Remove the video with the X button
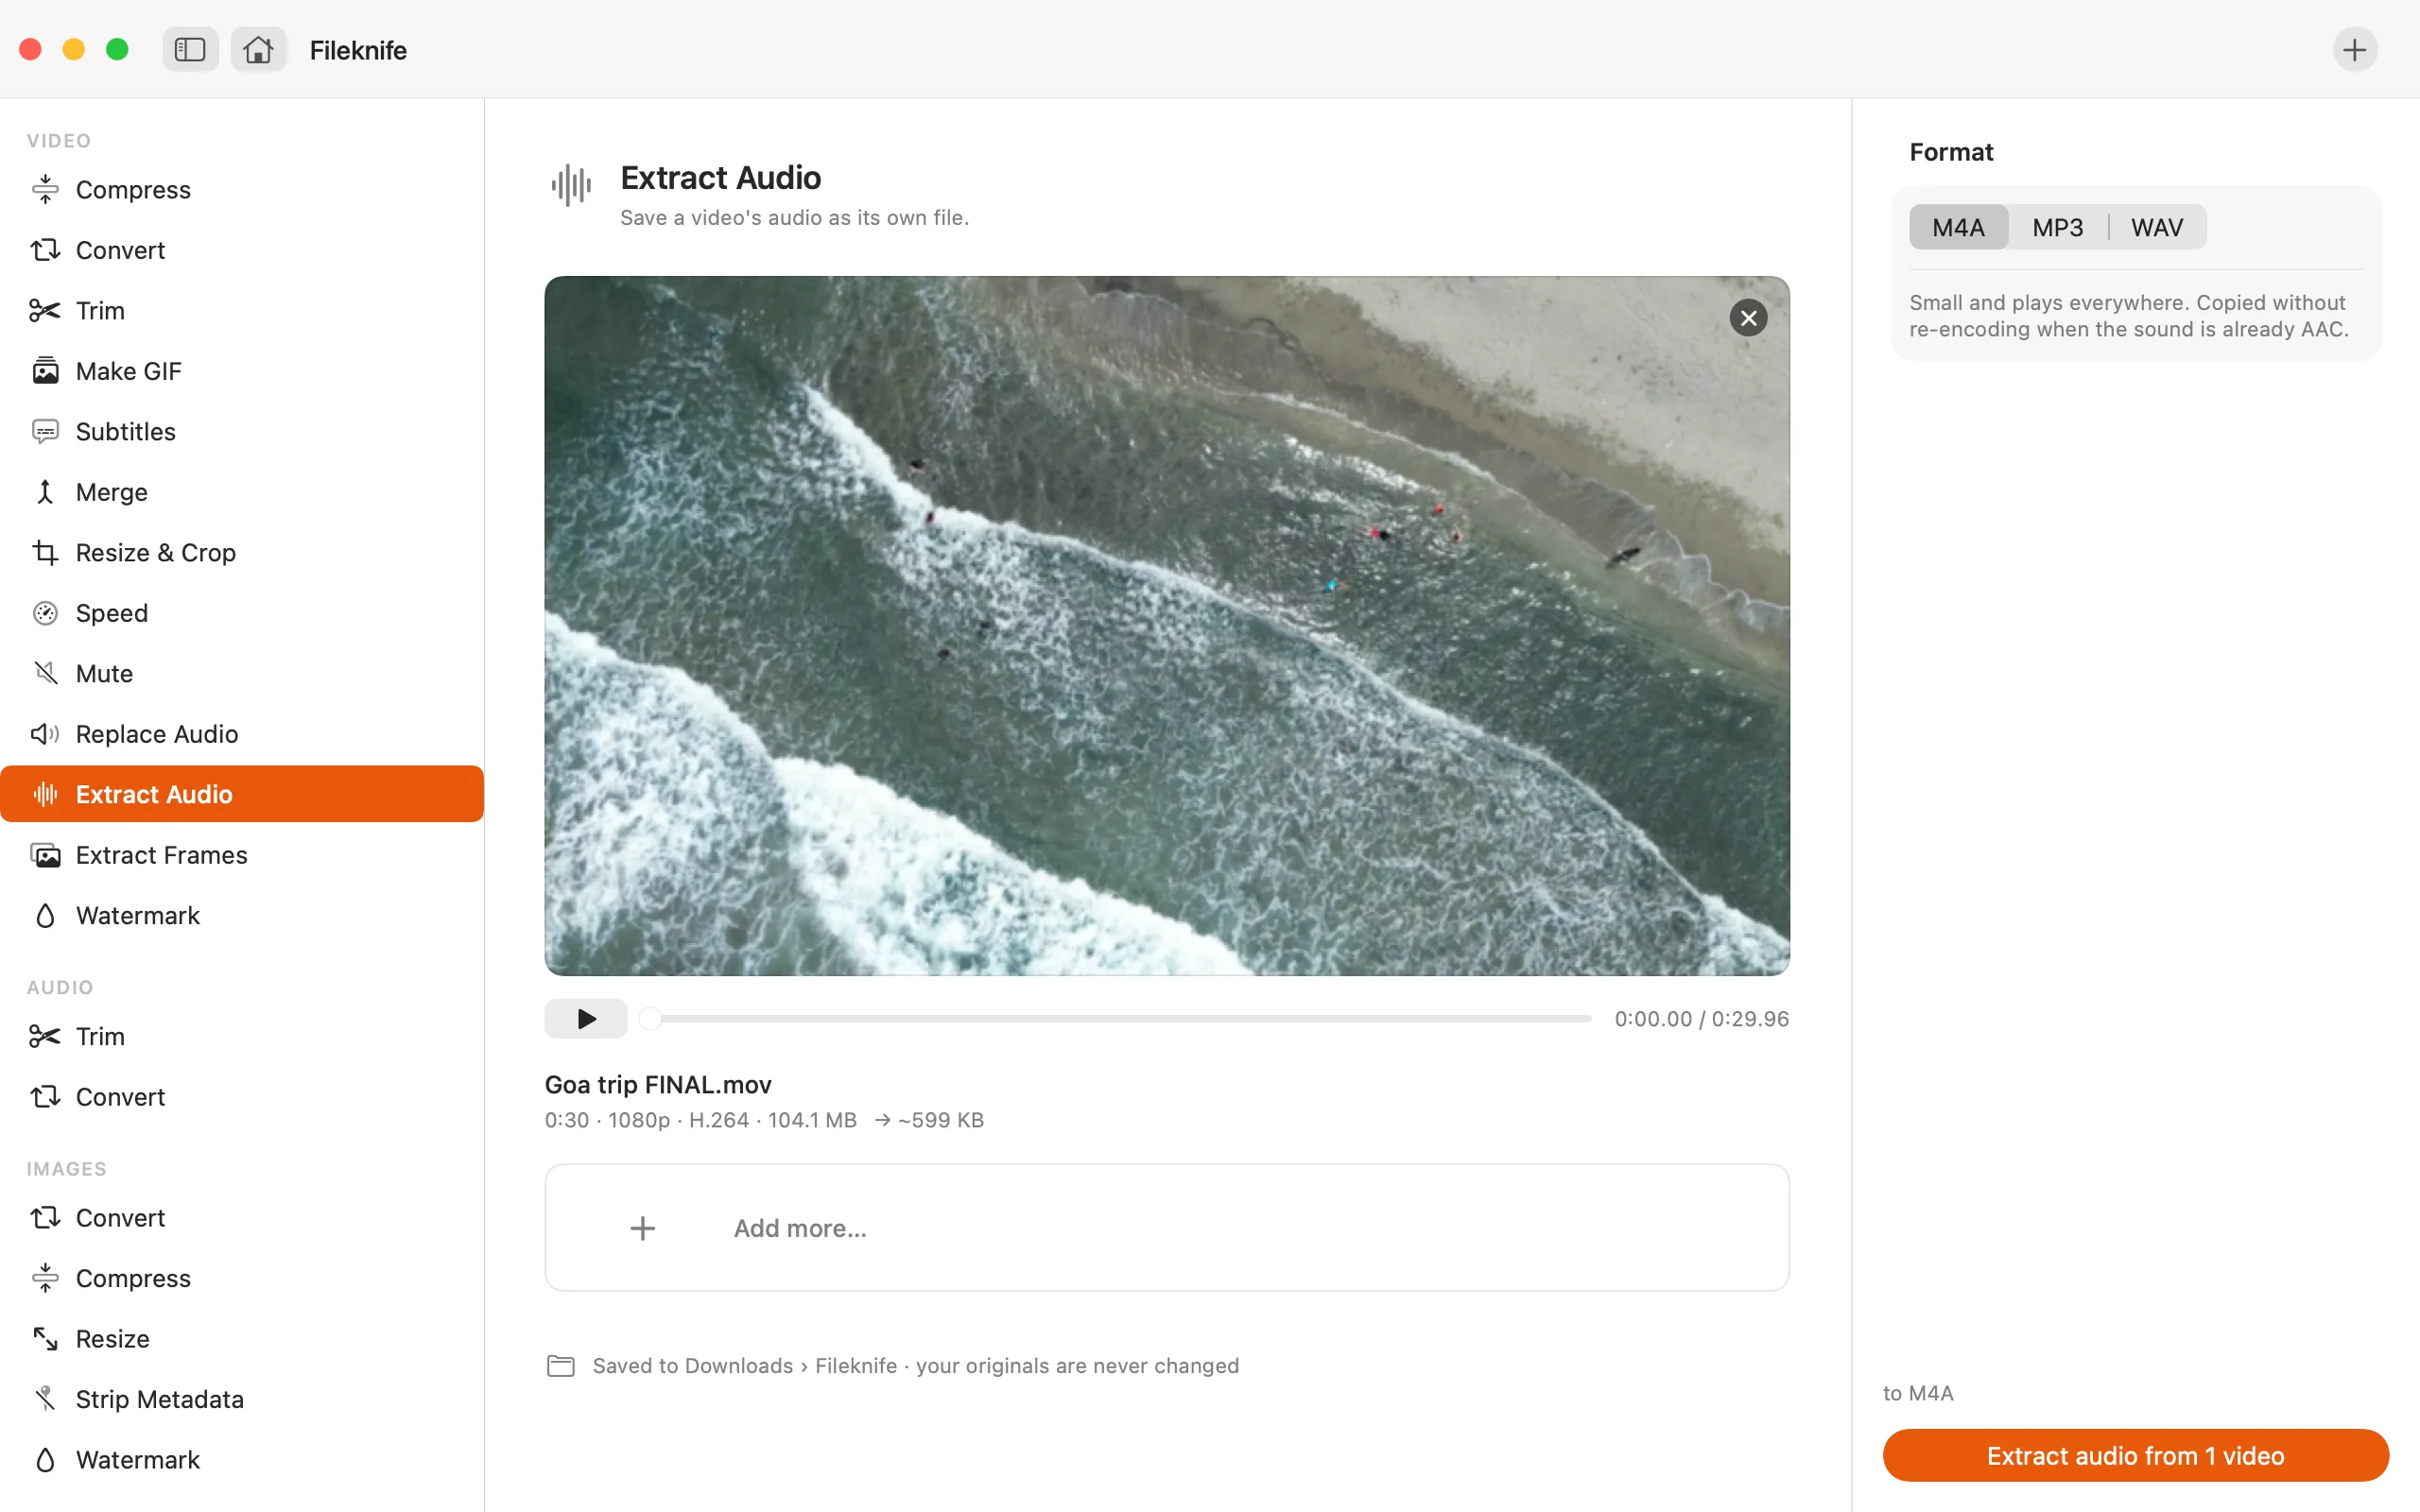Viewport: 2420px width, 1512px height. (1748, 318)
